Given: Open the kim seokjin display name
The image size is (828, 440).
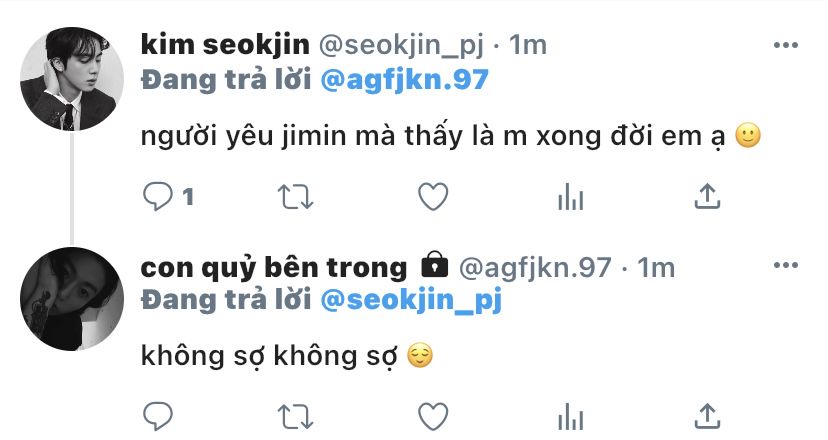Looking at the screenshot, I should pyautogui.click(x=225, y=45).
